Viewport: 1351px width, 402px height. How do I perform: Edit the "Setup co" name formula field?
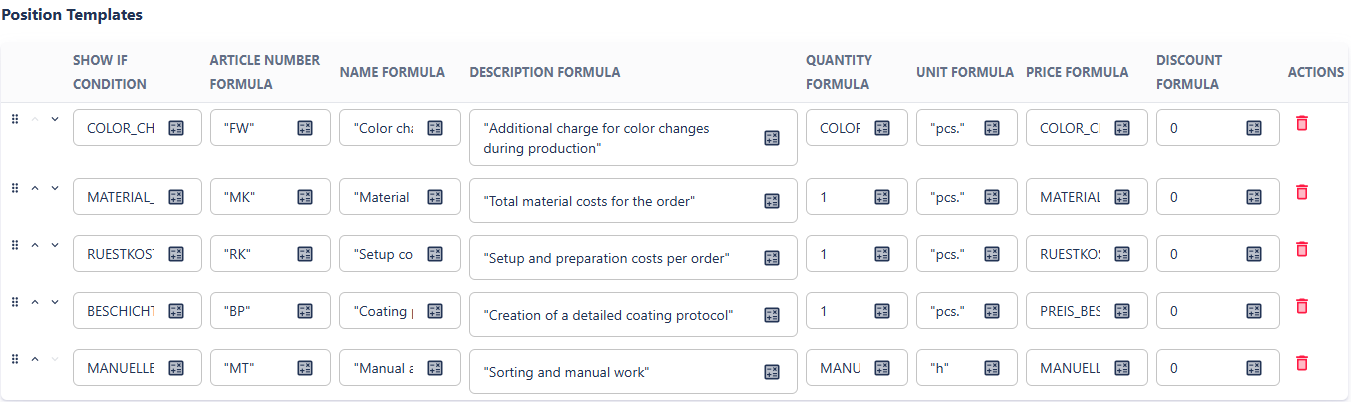(383, 255)
